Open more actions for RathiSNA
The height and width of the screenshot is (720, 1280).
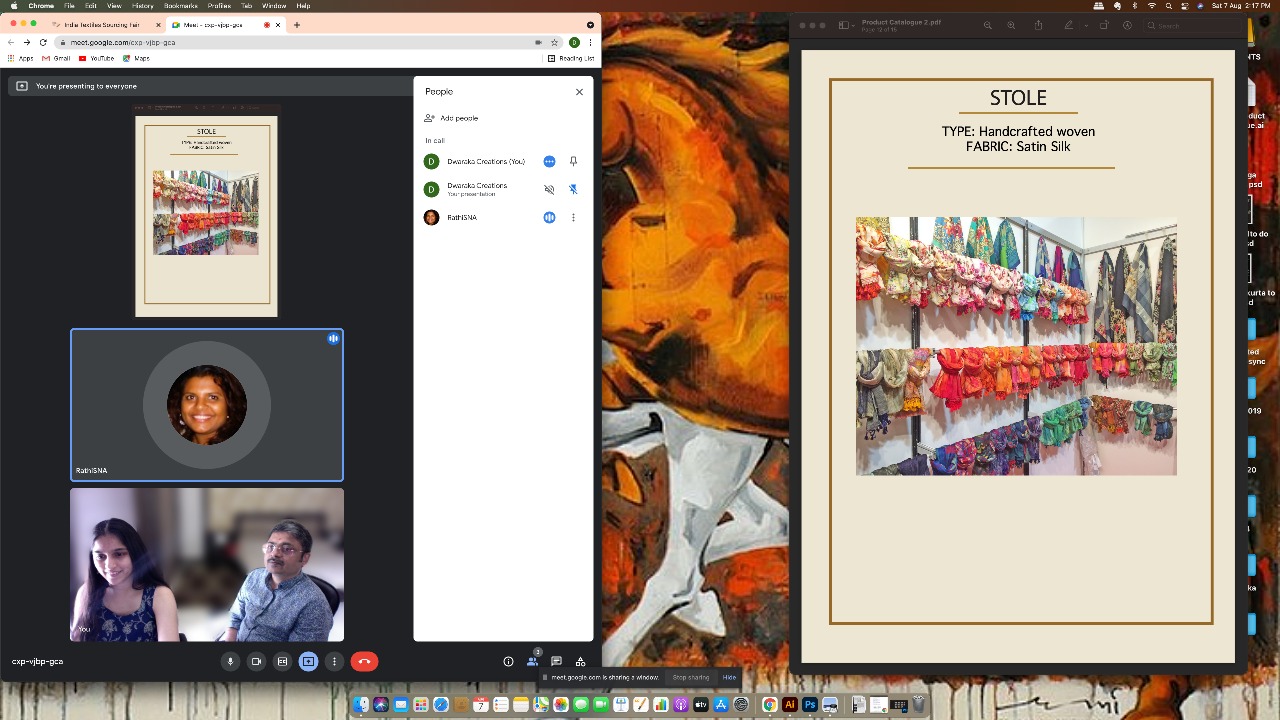pos(573,217)
